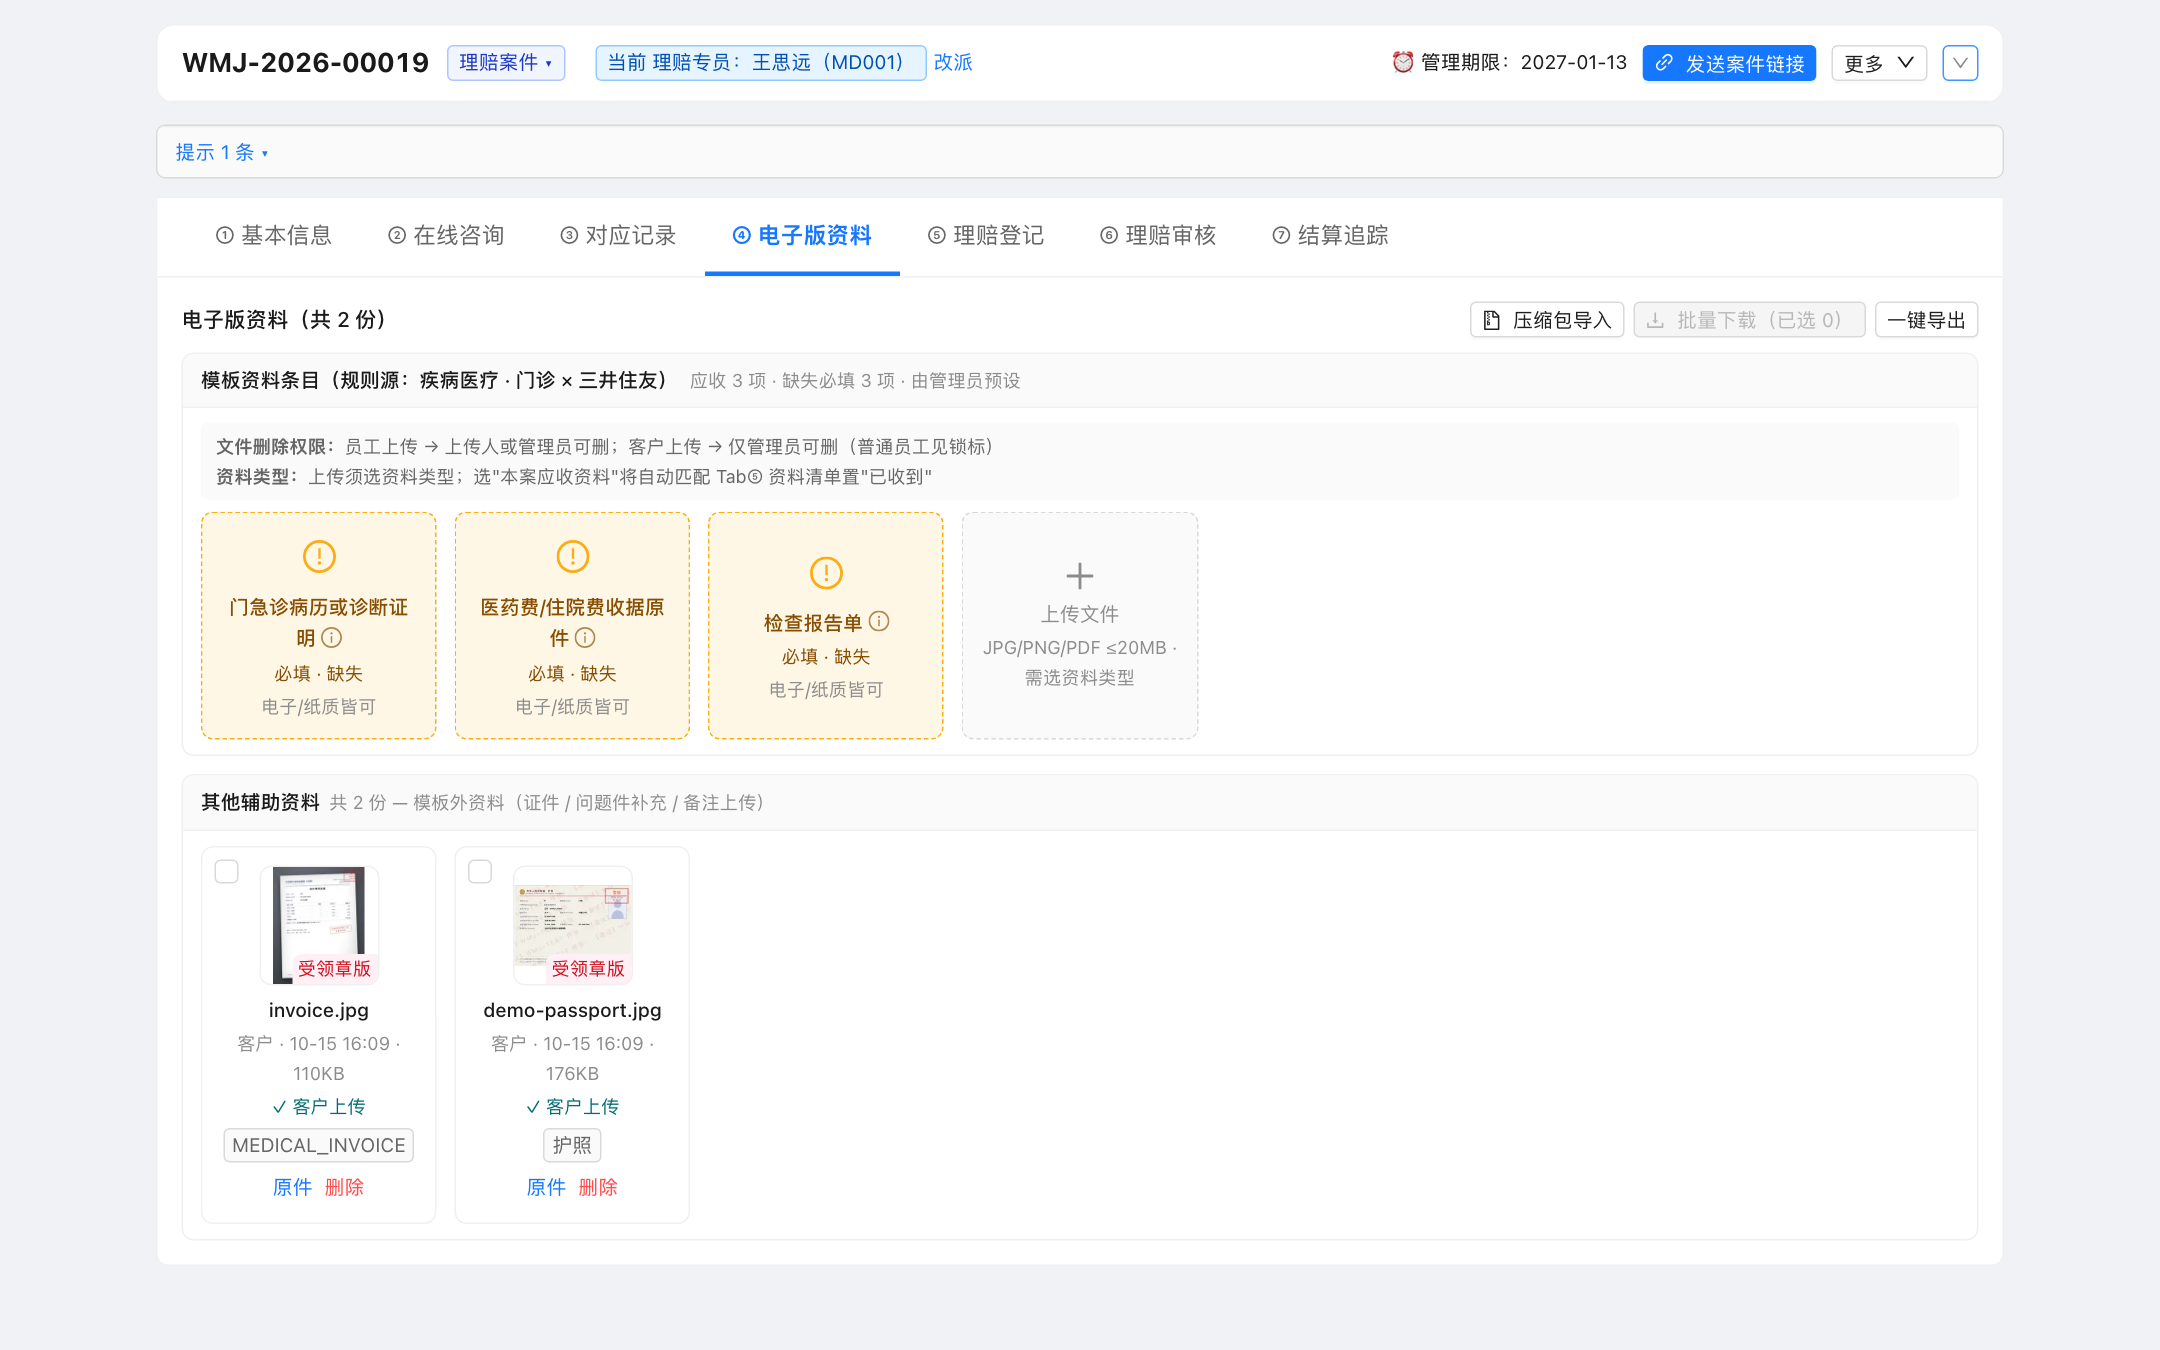Switch to the 基本信息 tab
Image resolution: width=2160 pixels, height=1350 pixels.
274,236
